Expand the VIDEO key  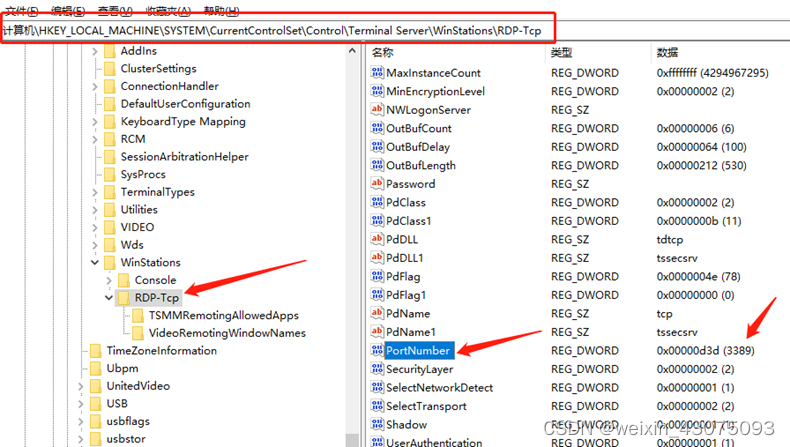[x=95, y=227]
